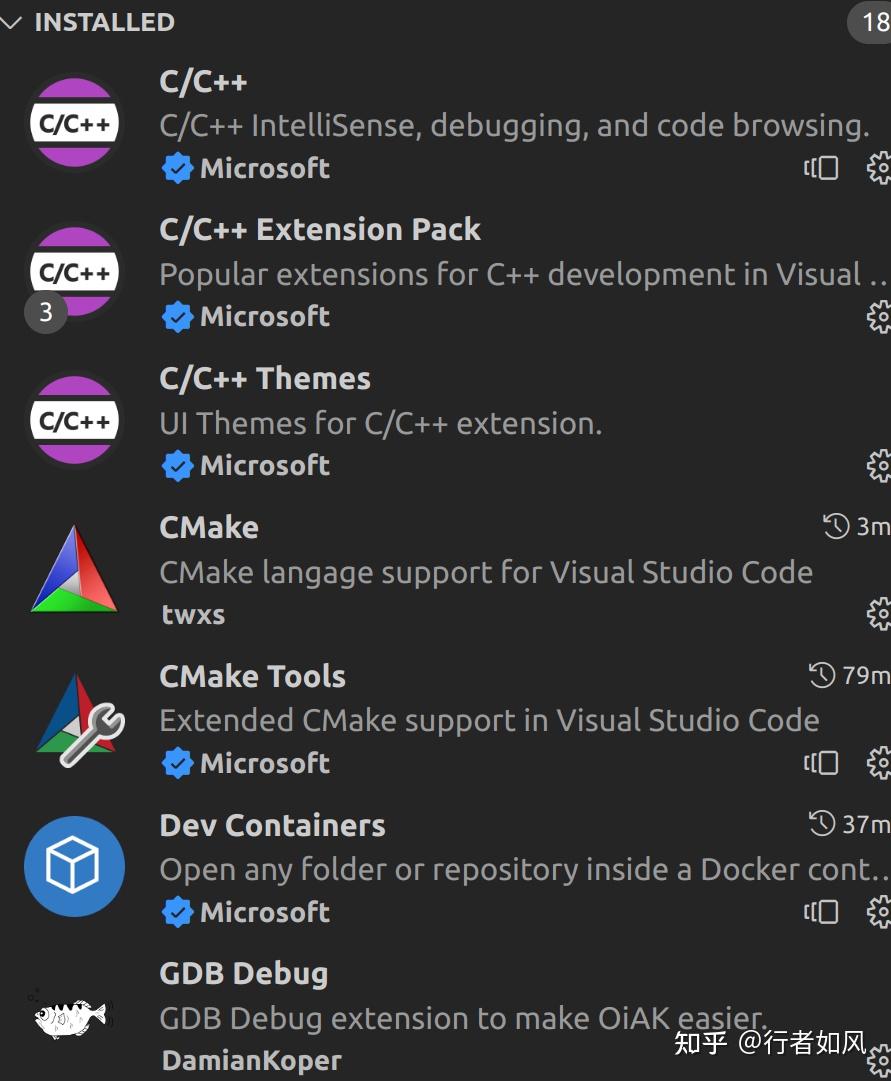Click the CMake triangle logo

point(74,570)
